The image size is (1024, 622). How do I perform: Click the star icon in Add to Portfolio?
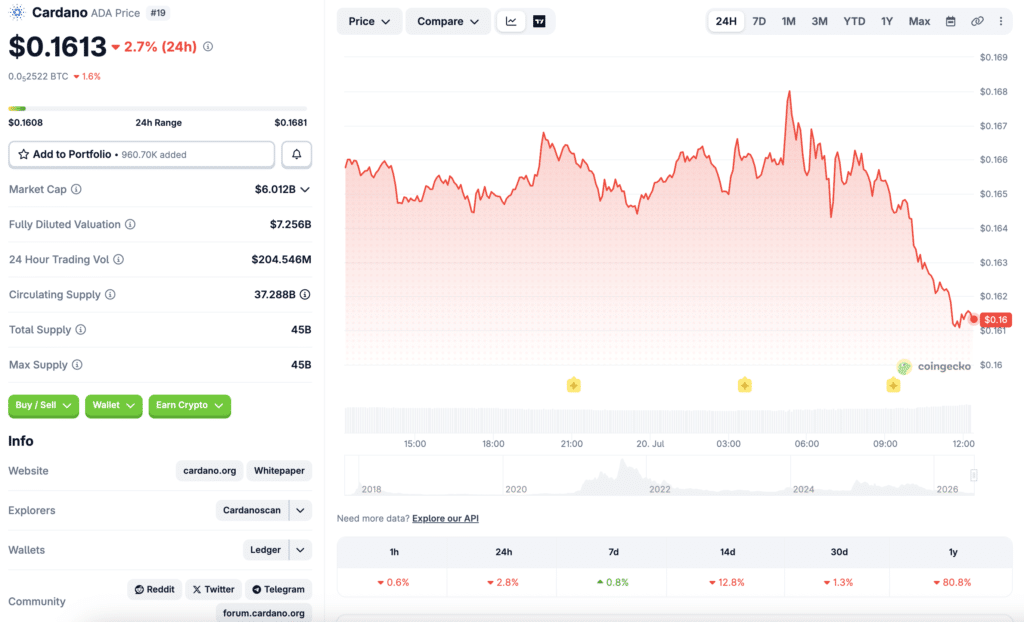[x=24, y=154]
